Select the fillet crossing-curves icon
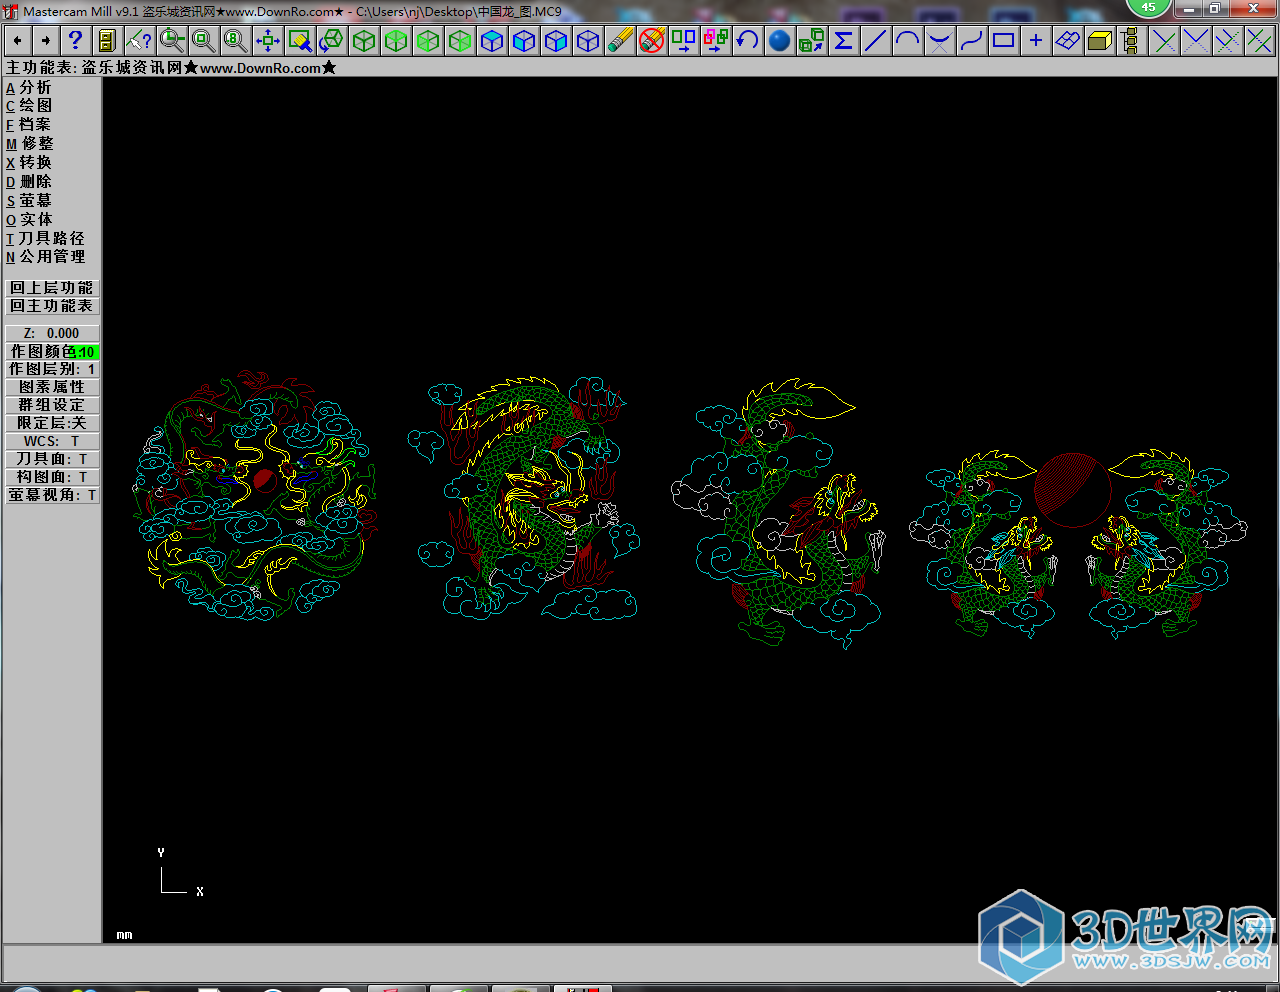 click(x=940, y=40)
